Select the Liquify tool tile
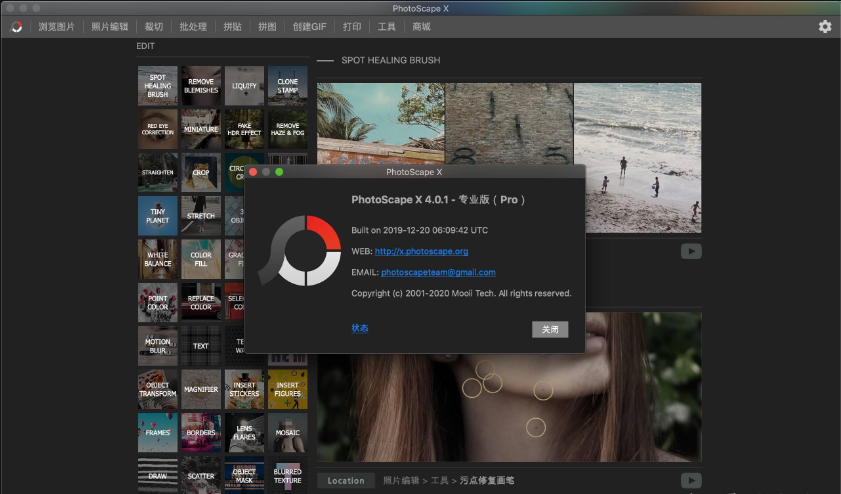Viewport: 841px width, 494px height. pos(244,86)
